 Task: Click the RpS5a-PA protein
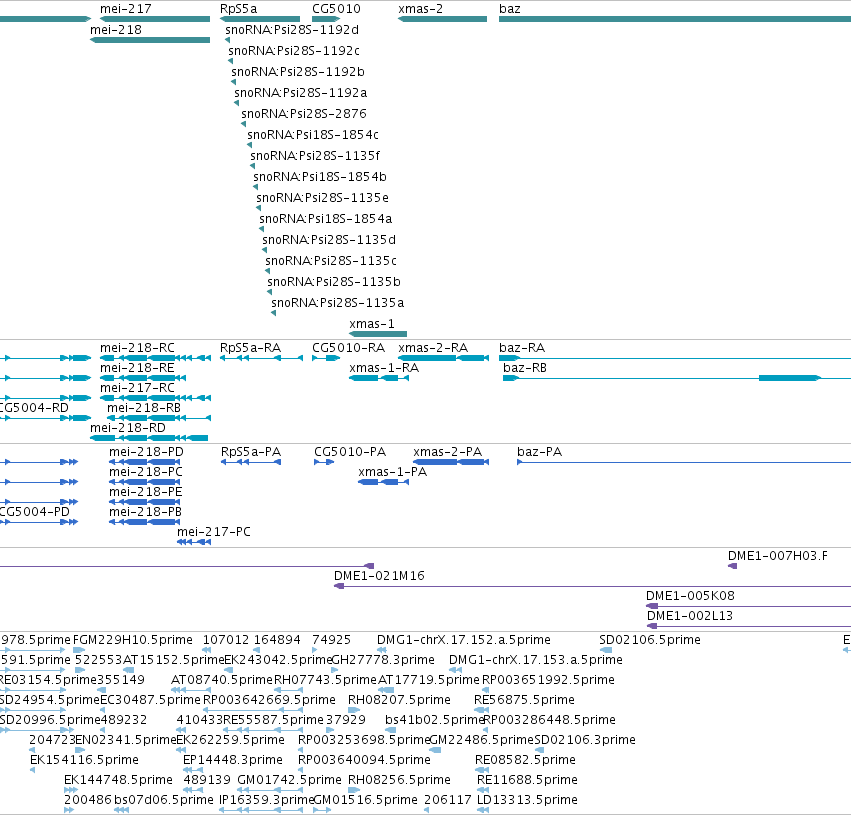click(251, 462)
